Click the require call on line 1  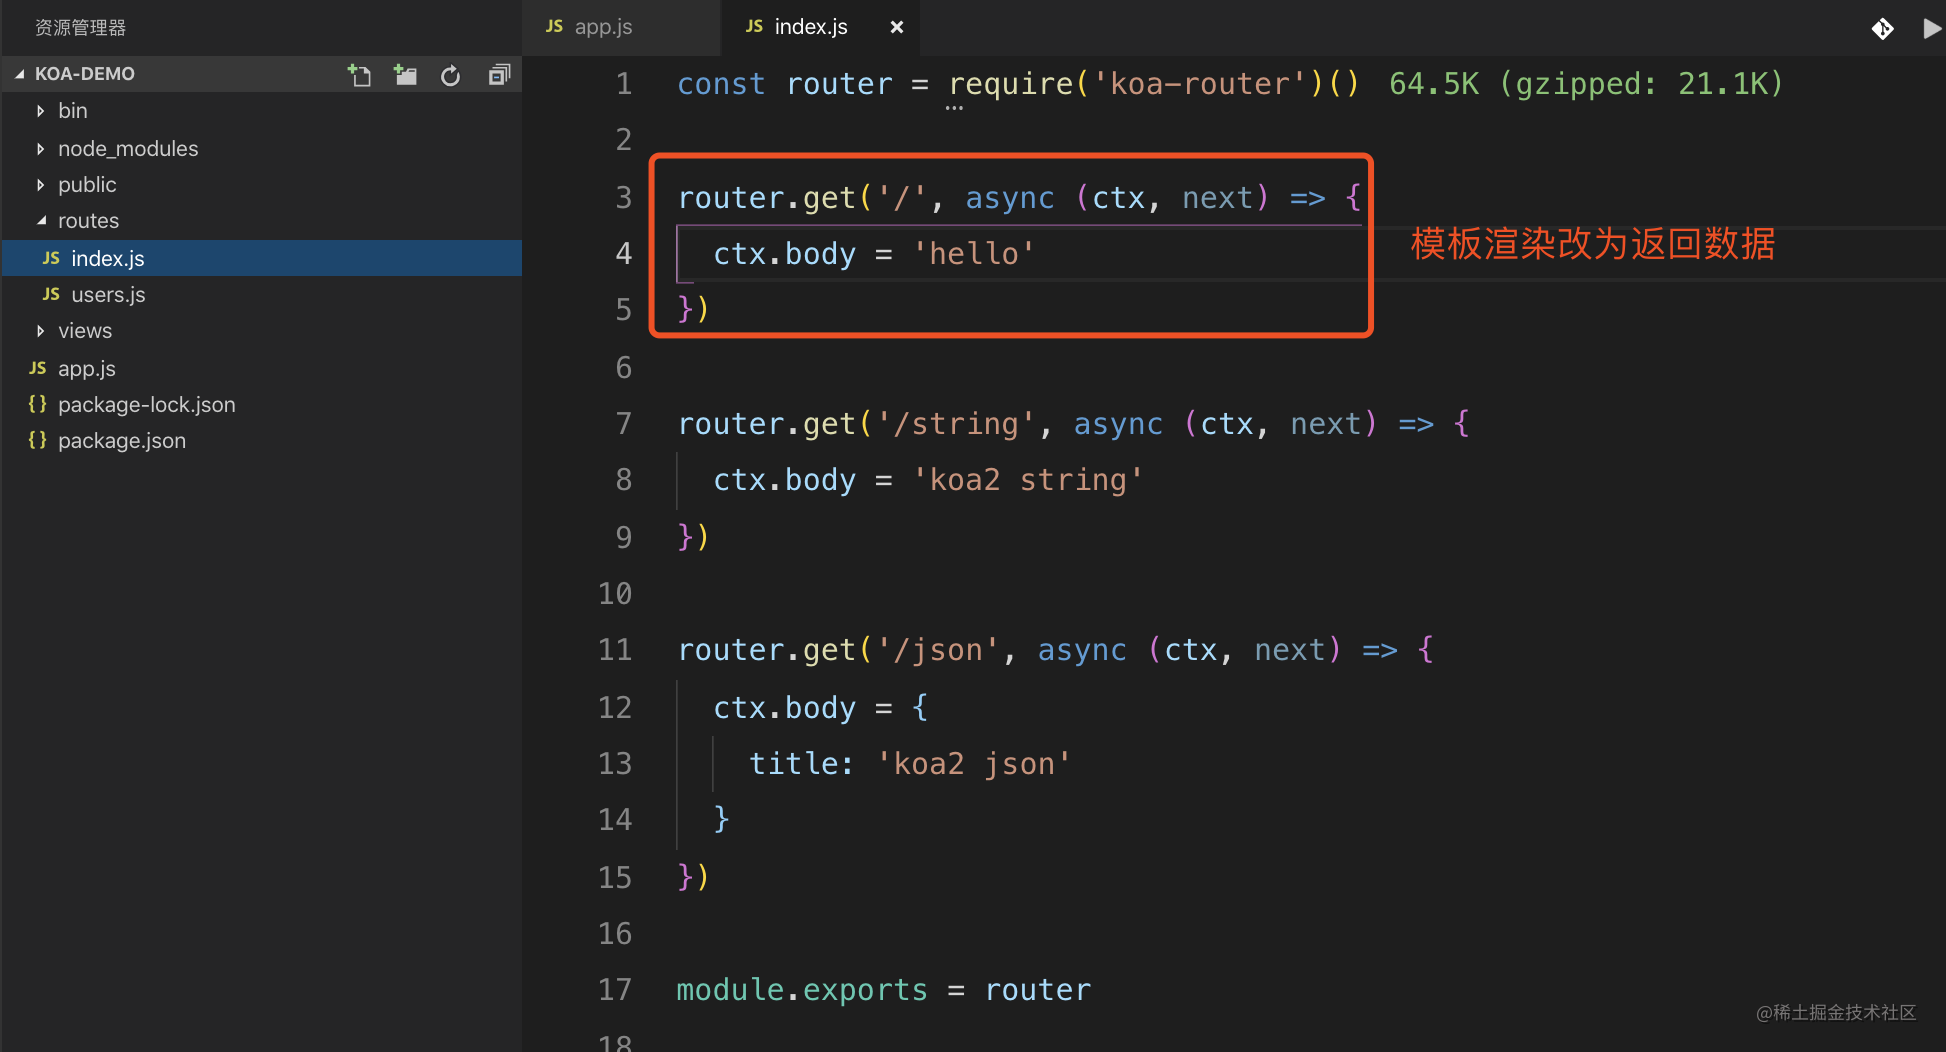1011,84
